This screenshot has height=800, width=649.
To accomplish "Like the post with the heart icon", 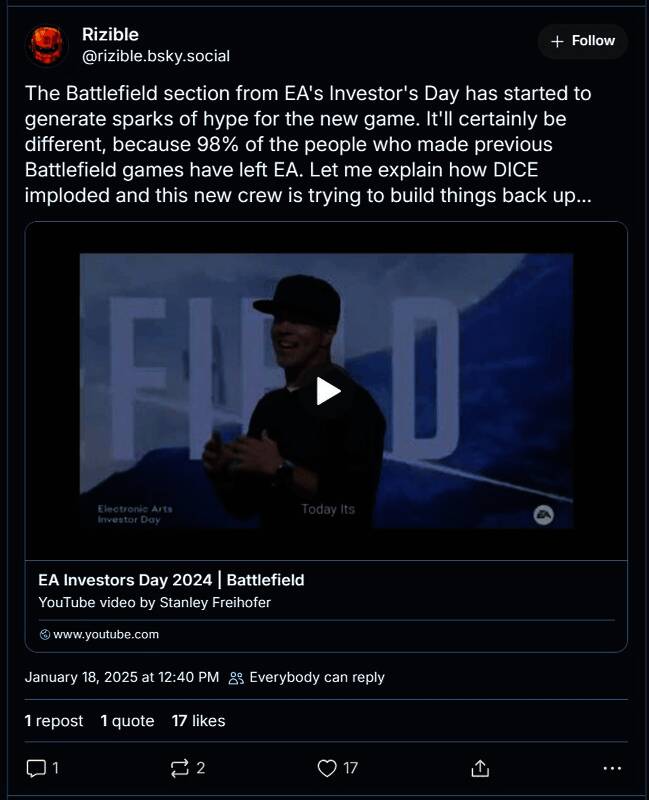I will tap(326, 768).
